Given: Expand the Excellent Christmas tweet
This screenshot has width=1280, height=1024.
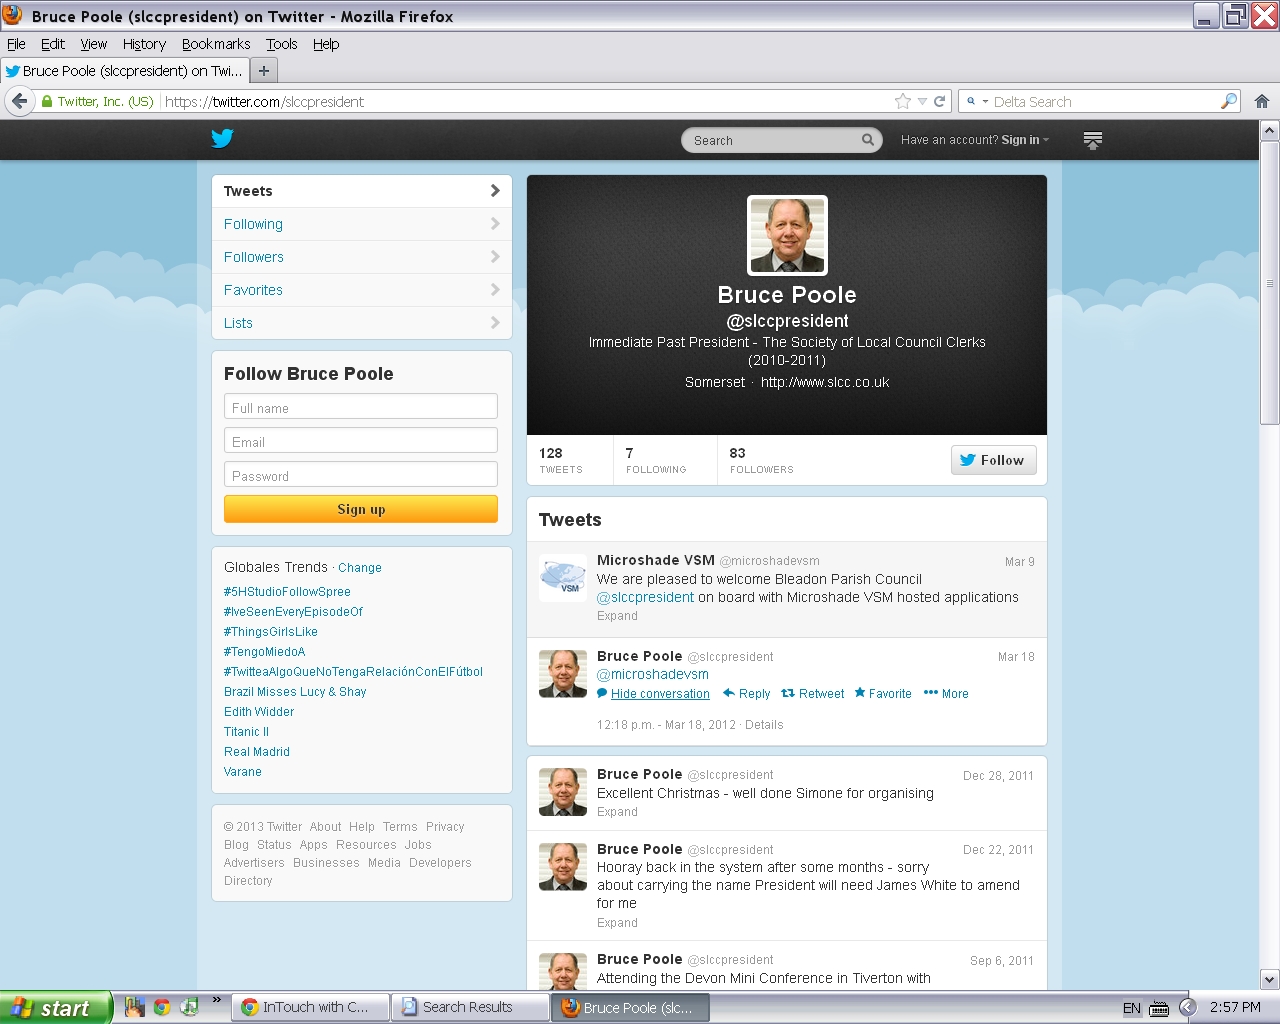Looking at the screenshot, I should [x=617, y=812].
